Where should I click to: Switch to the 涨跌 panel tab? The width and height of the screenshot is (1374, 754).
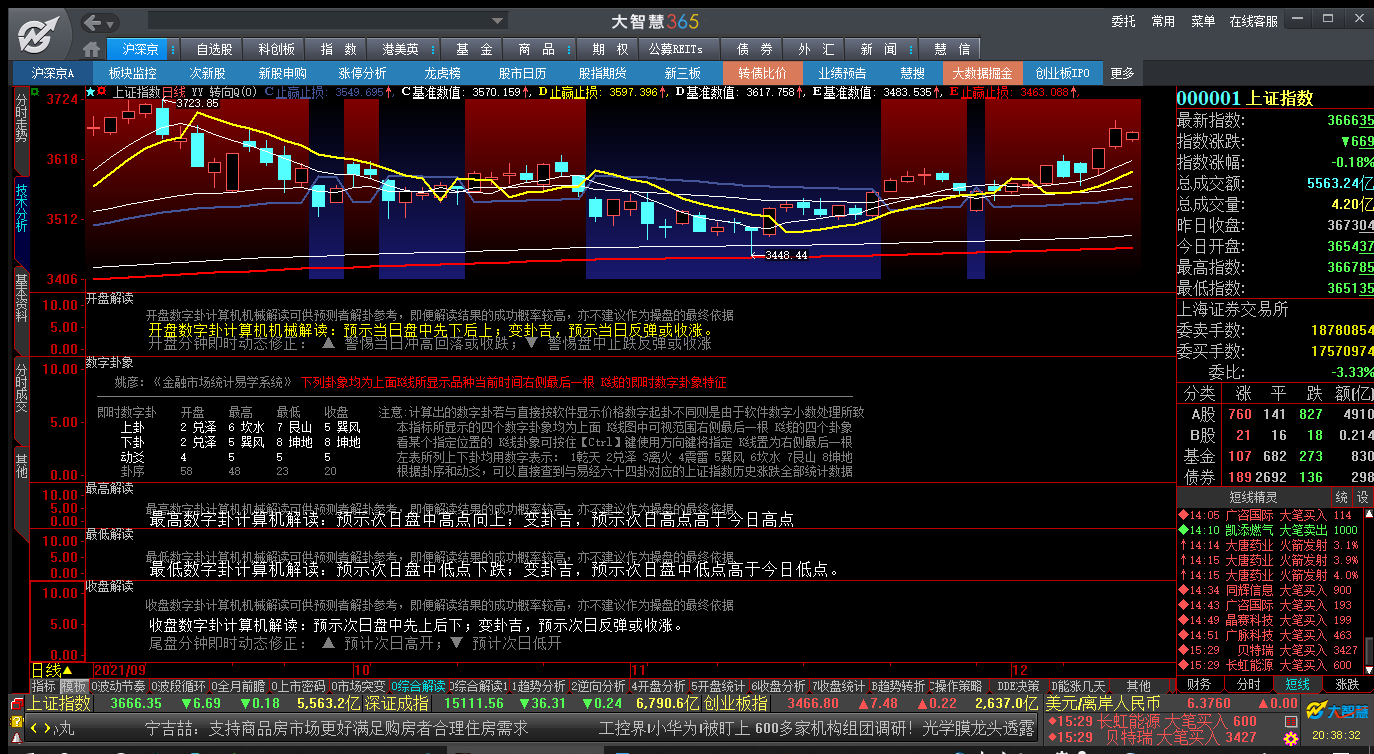point(1348,684)
